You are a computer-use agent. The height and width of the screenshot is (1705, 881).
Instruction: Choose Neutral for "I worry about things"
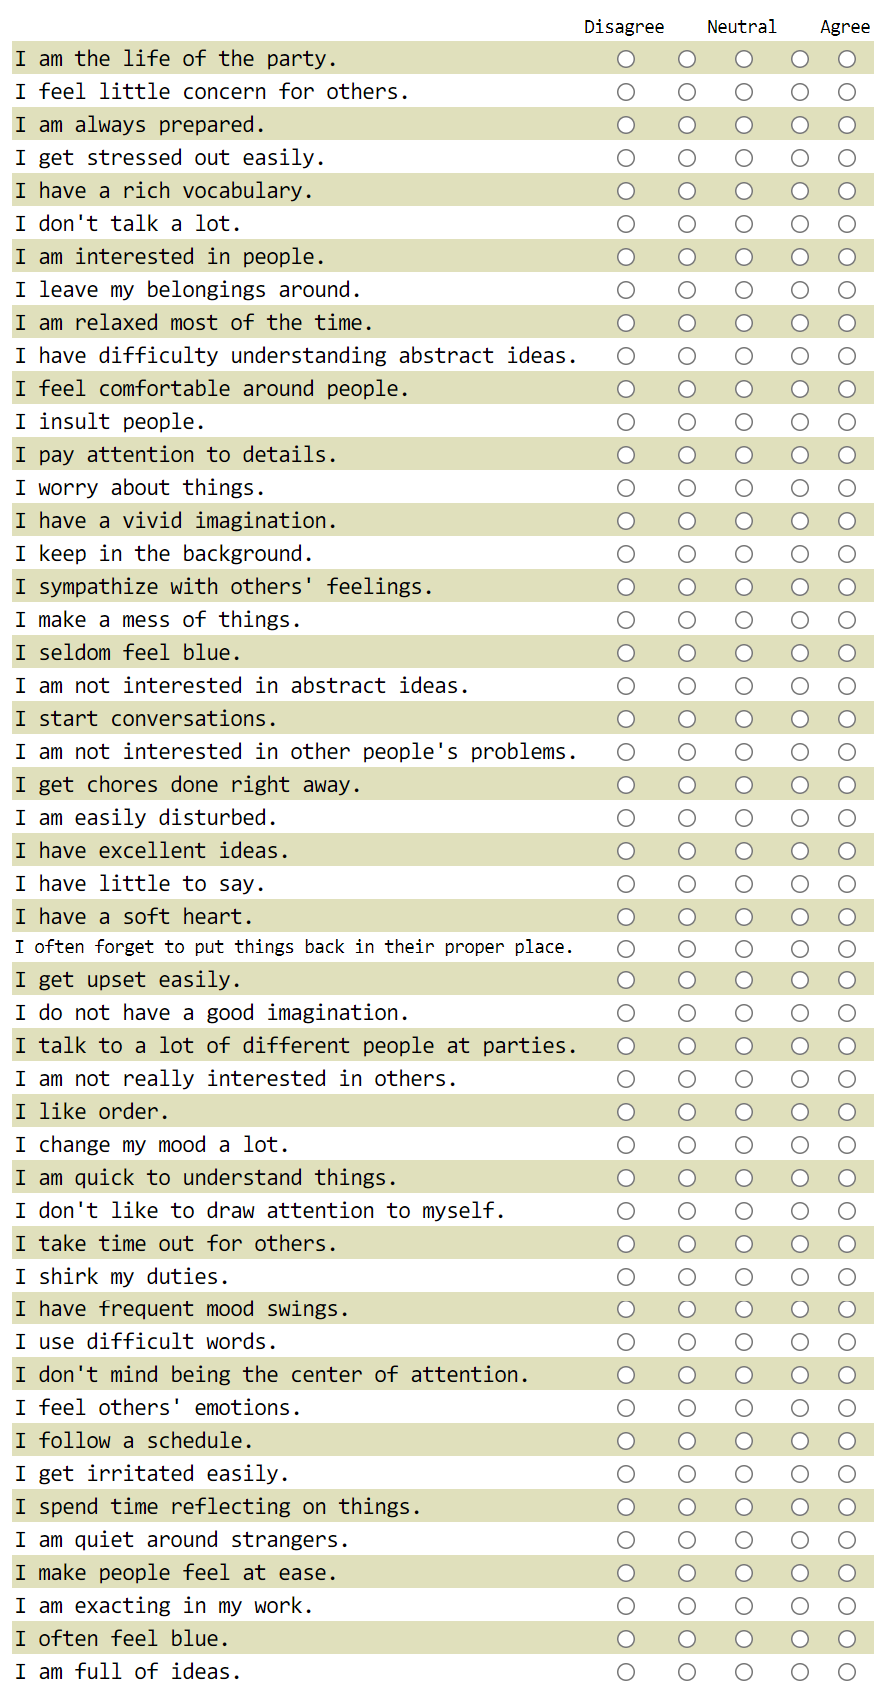point(744,488)
